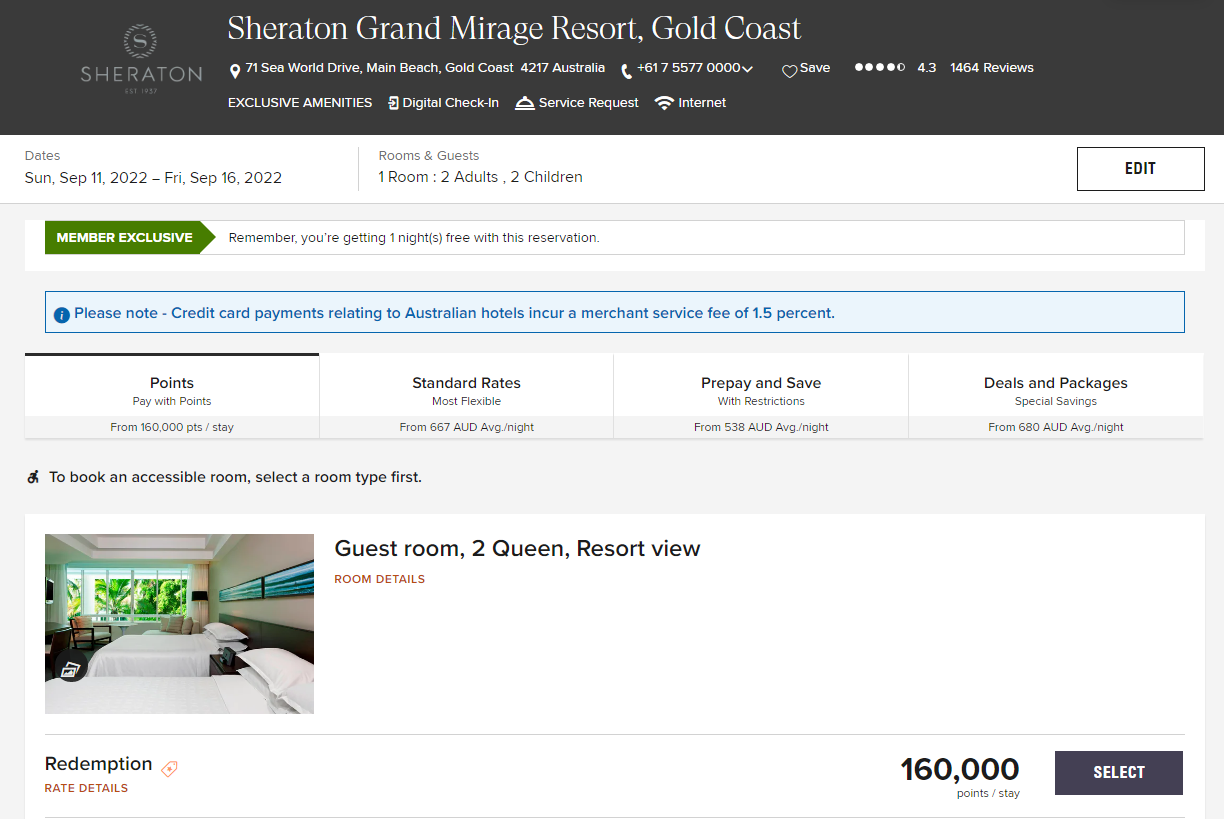The image size is (1224, 819).
Task: Switch to the Standard Rates tab
Action: [x=466, y=396]
